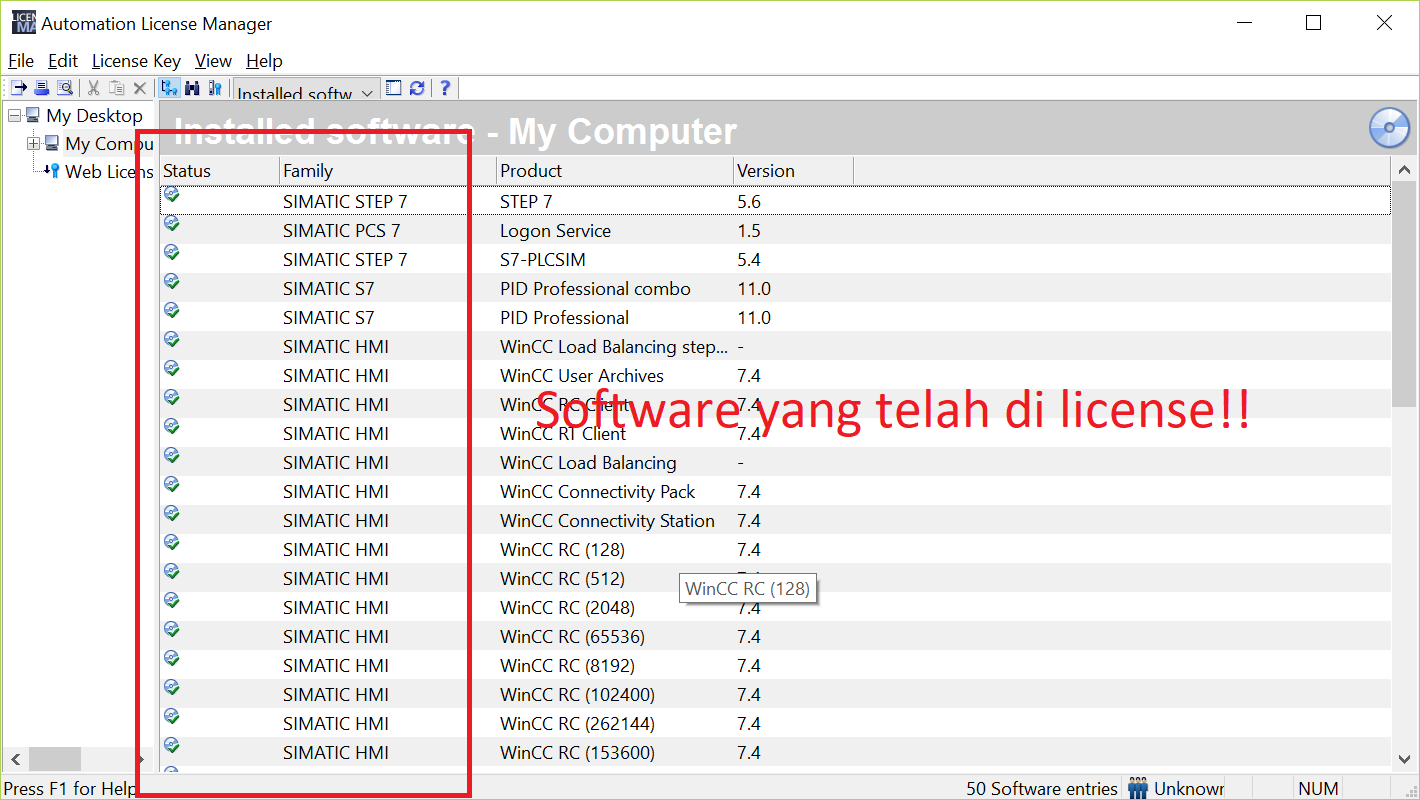The height and width of the screenshot is (800, 1420).
Task: Select Web License in the tree
Action: coord(109,172)
